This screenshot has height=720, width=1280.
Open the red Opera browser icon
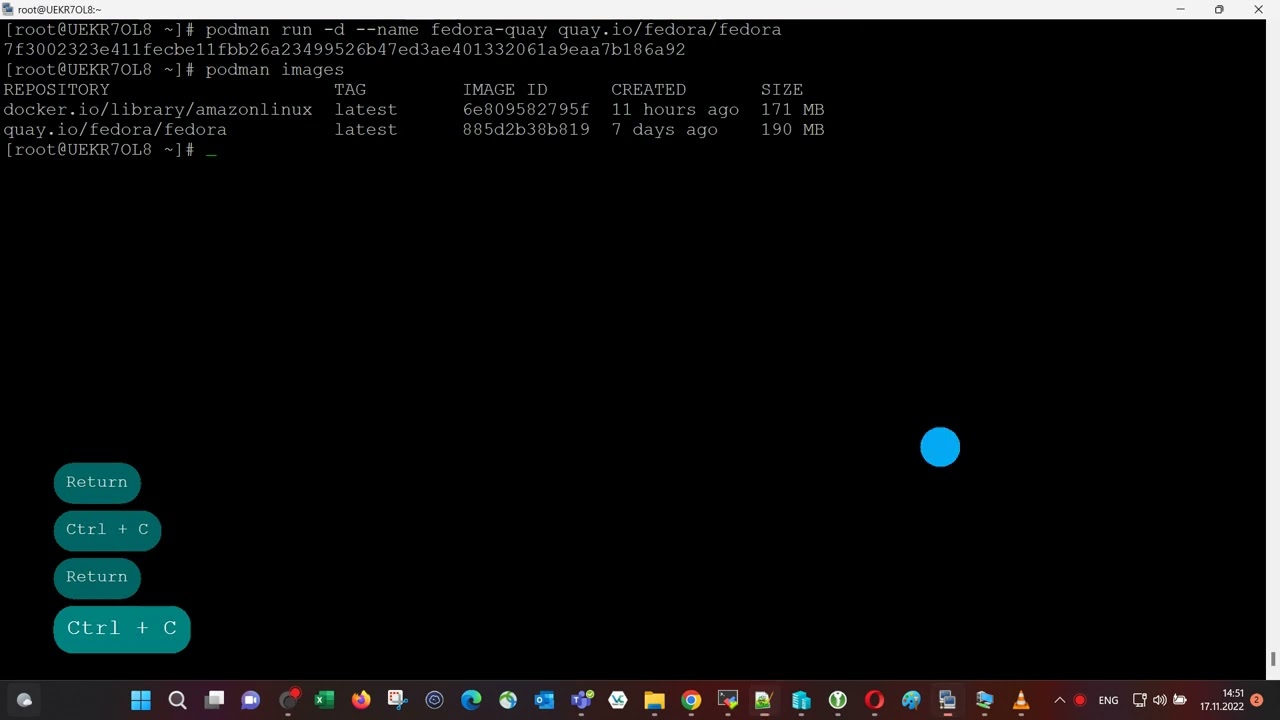(874, 700)
